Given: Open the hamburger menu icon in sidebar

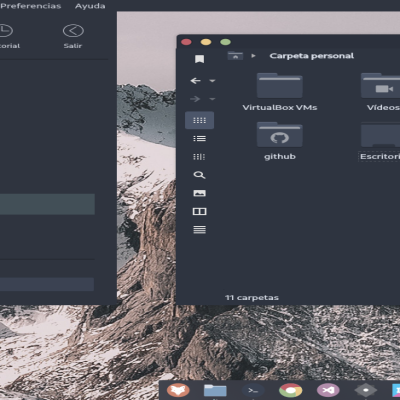Looking at the screenshot, I should click(199, 230).
